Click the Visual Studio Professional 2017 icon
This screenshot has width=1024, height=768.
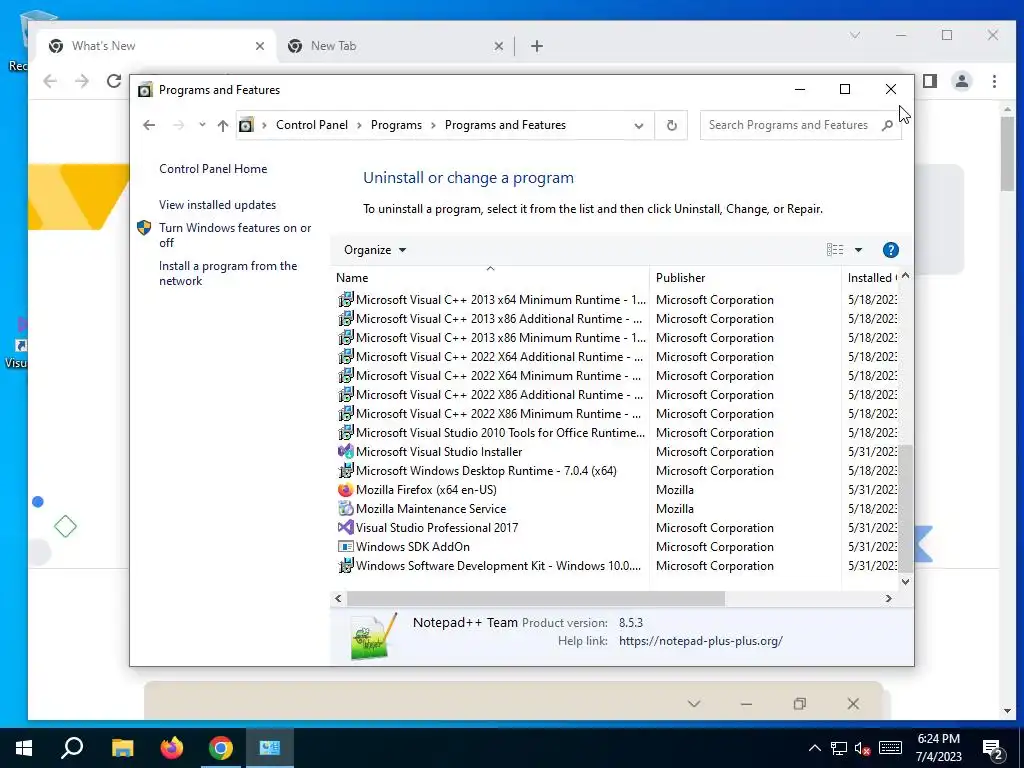coord(345,527)
